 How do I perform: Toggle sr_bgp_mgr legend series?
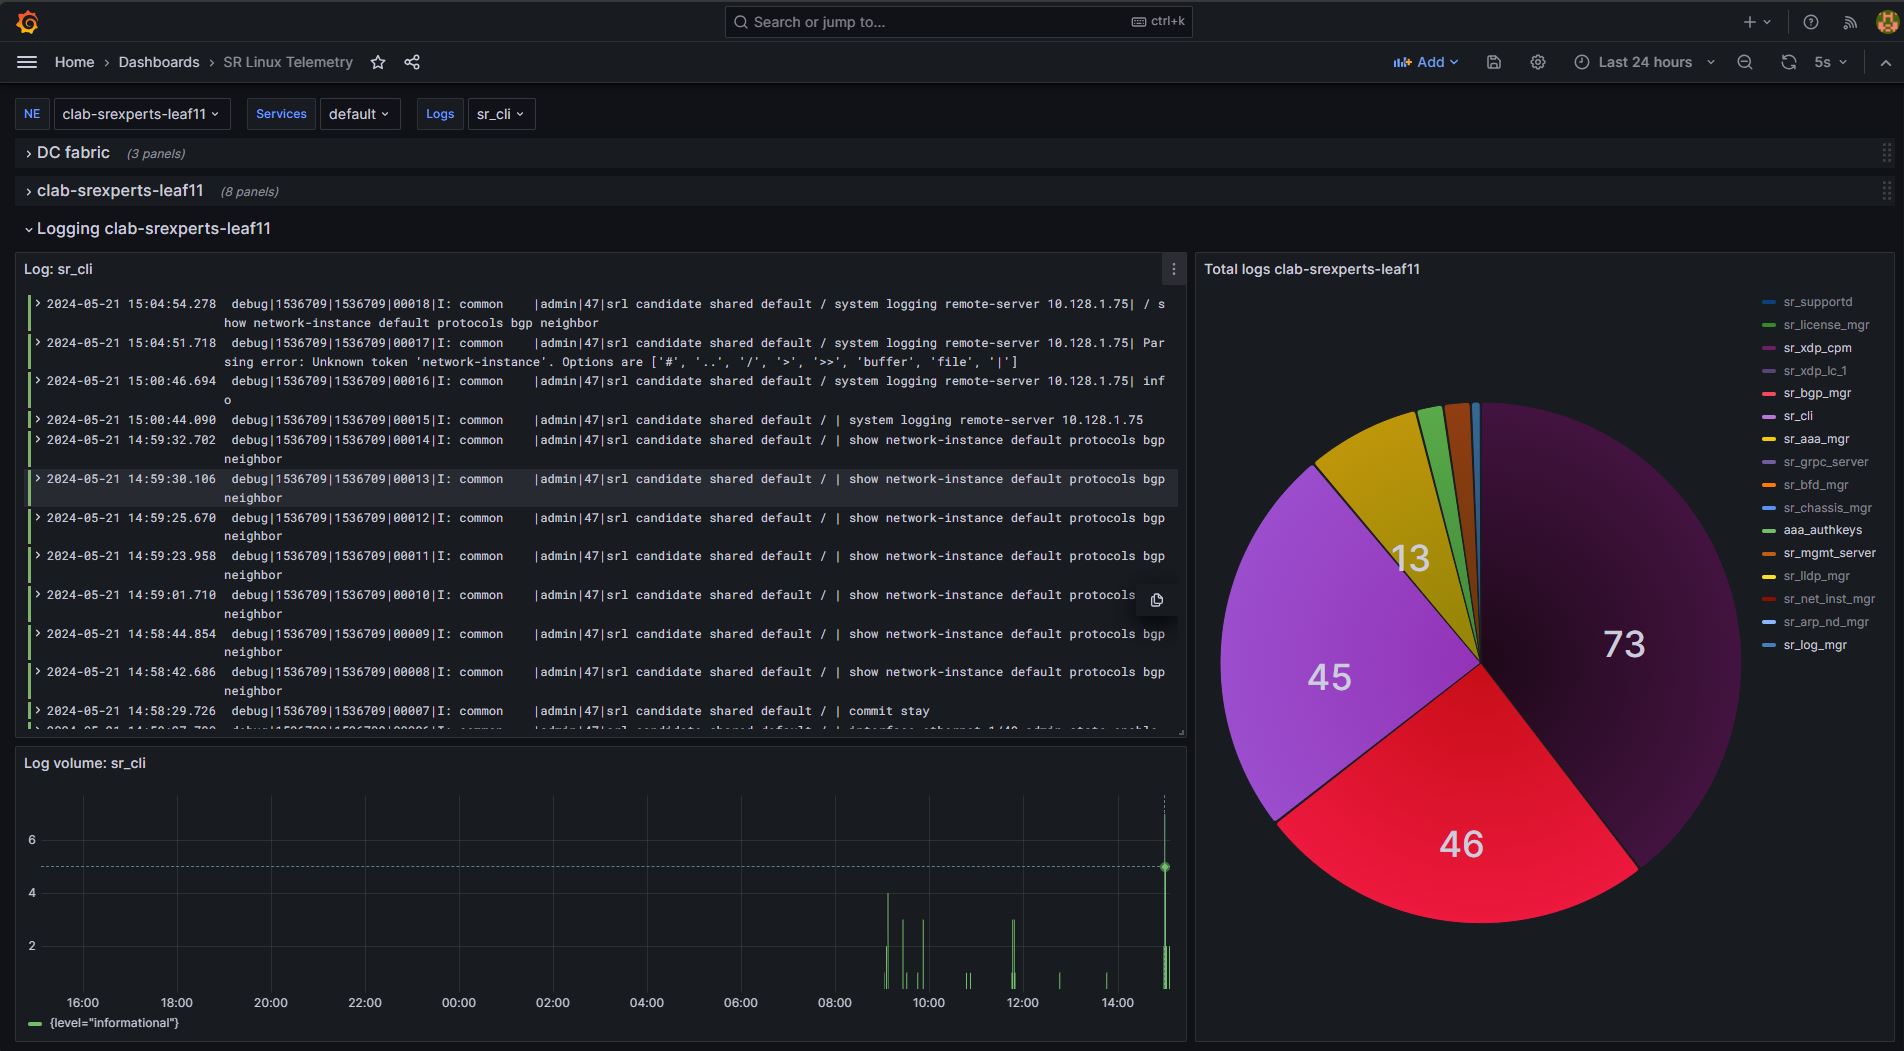tap(1817, 393)
